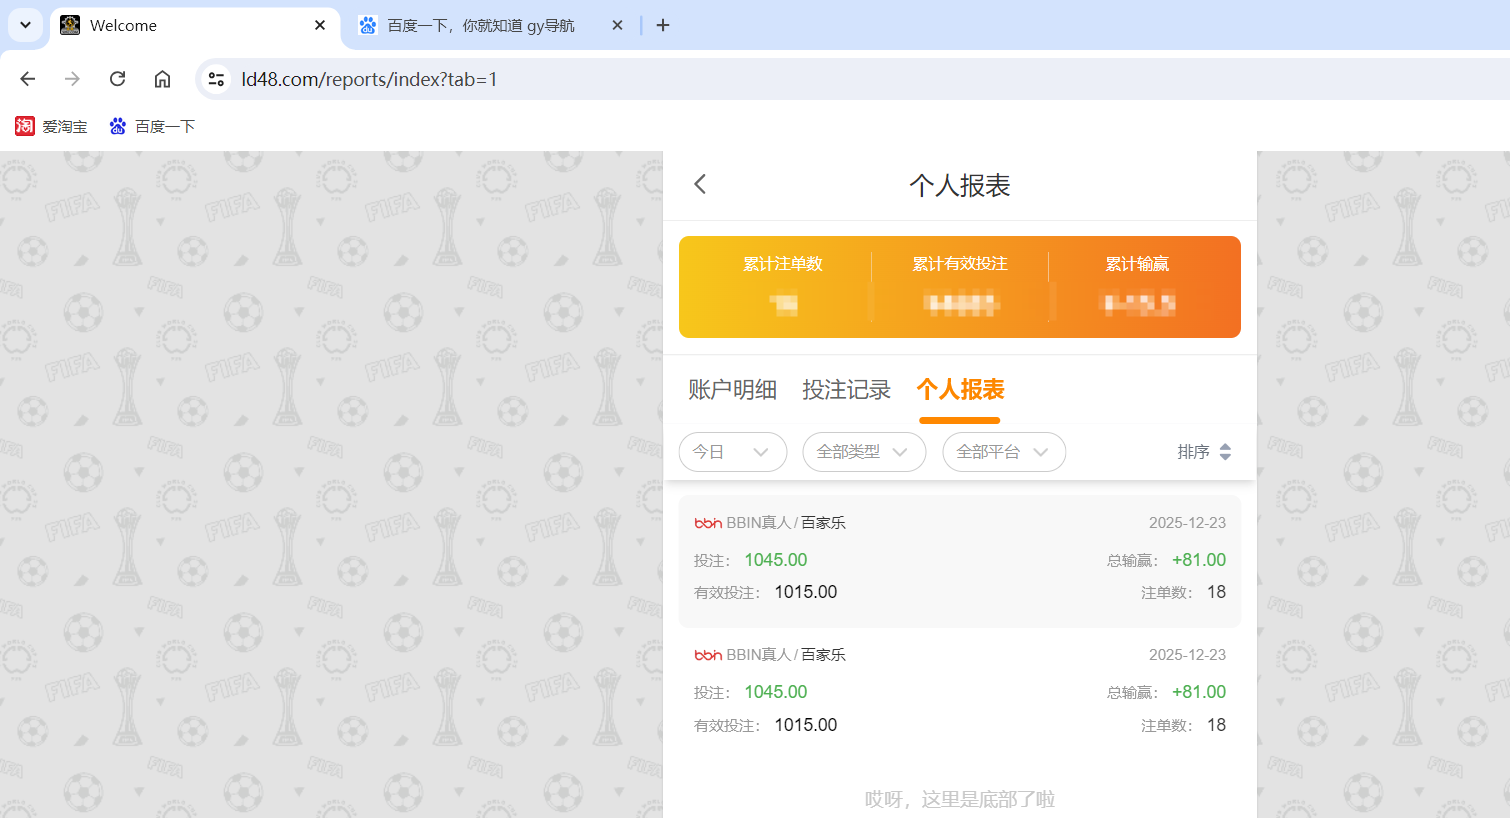Click the back chevron beside 个人报表 title
Screen dimensions: 1510x818
tap(700, 184)
